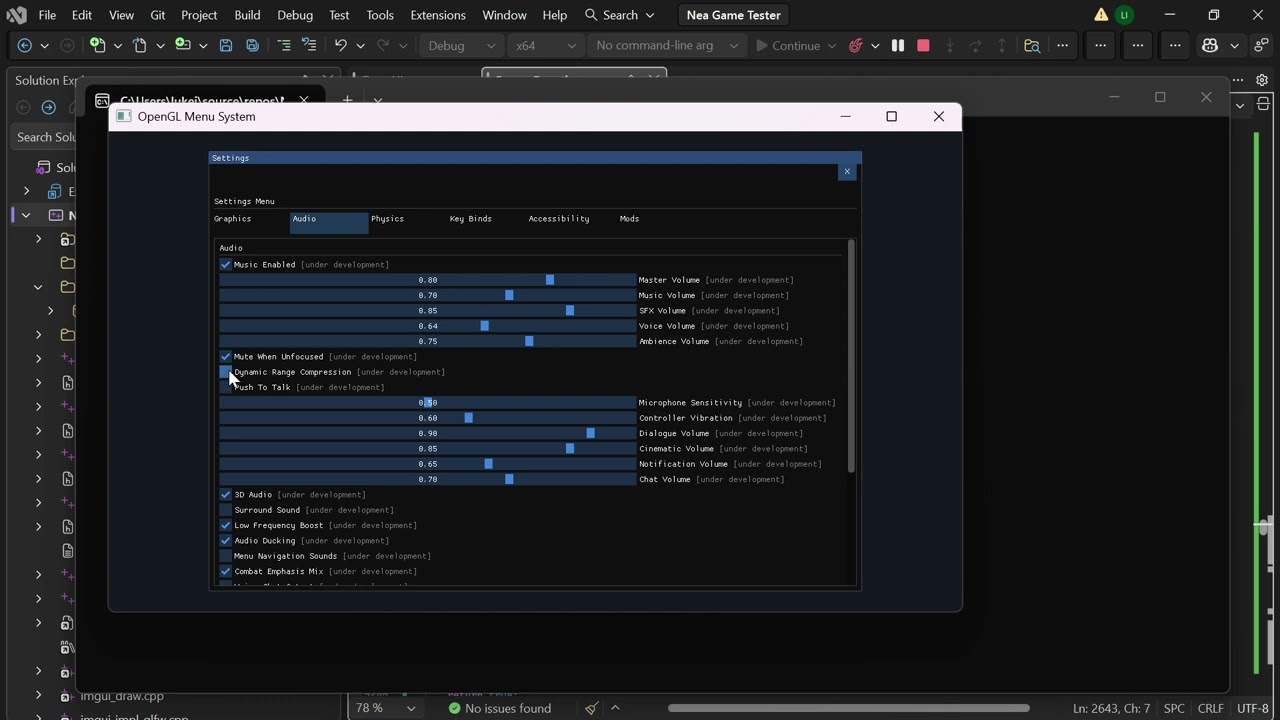Switch to the Physics settings tab
This screenshot has width=1280, height=720.
click(x=388, y=219)
